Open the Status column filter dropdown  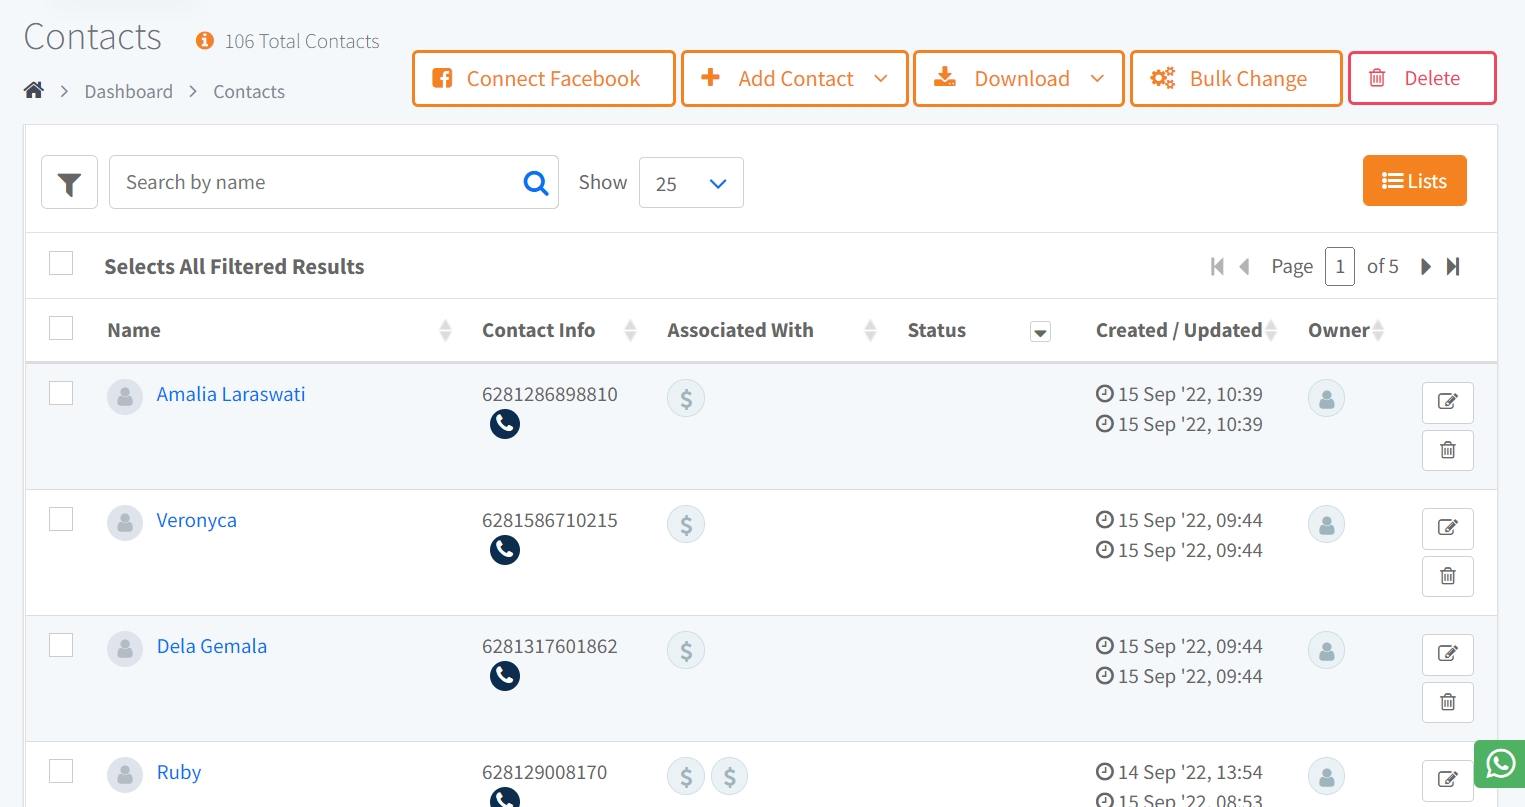pos(1040,332)
